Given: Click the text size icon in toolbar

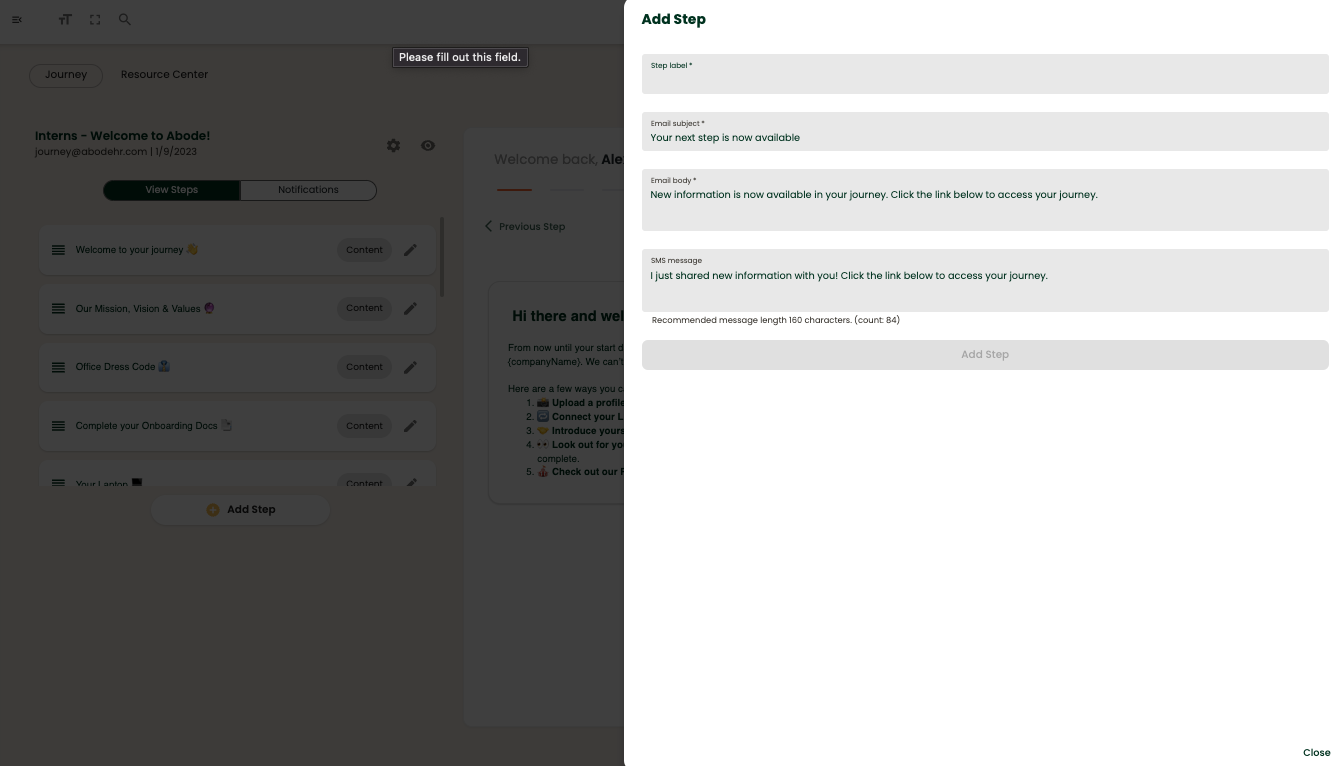Looking at the screenshot, I should coord(65,20).
